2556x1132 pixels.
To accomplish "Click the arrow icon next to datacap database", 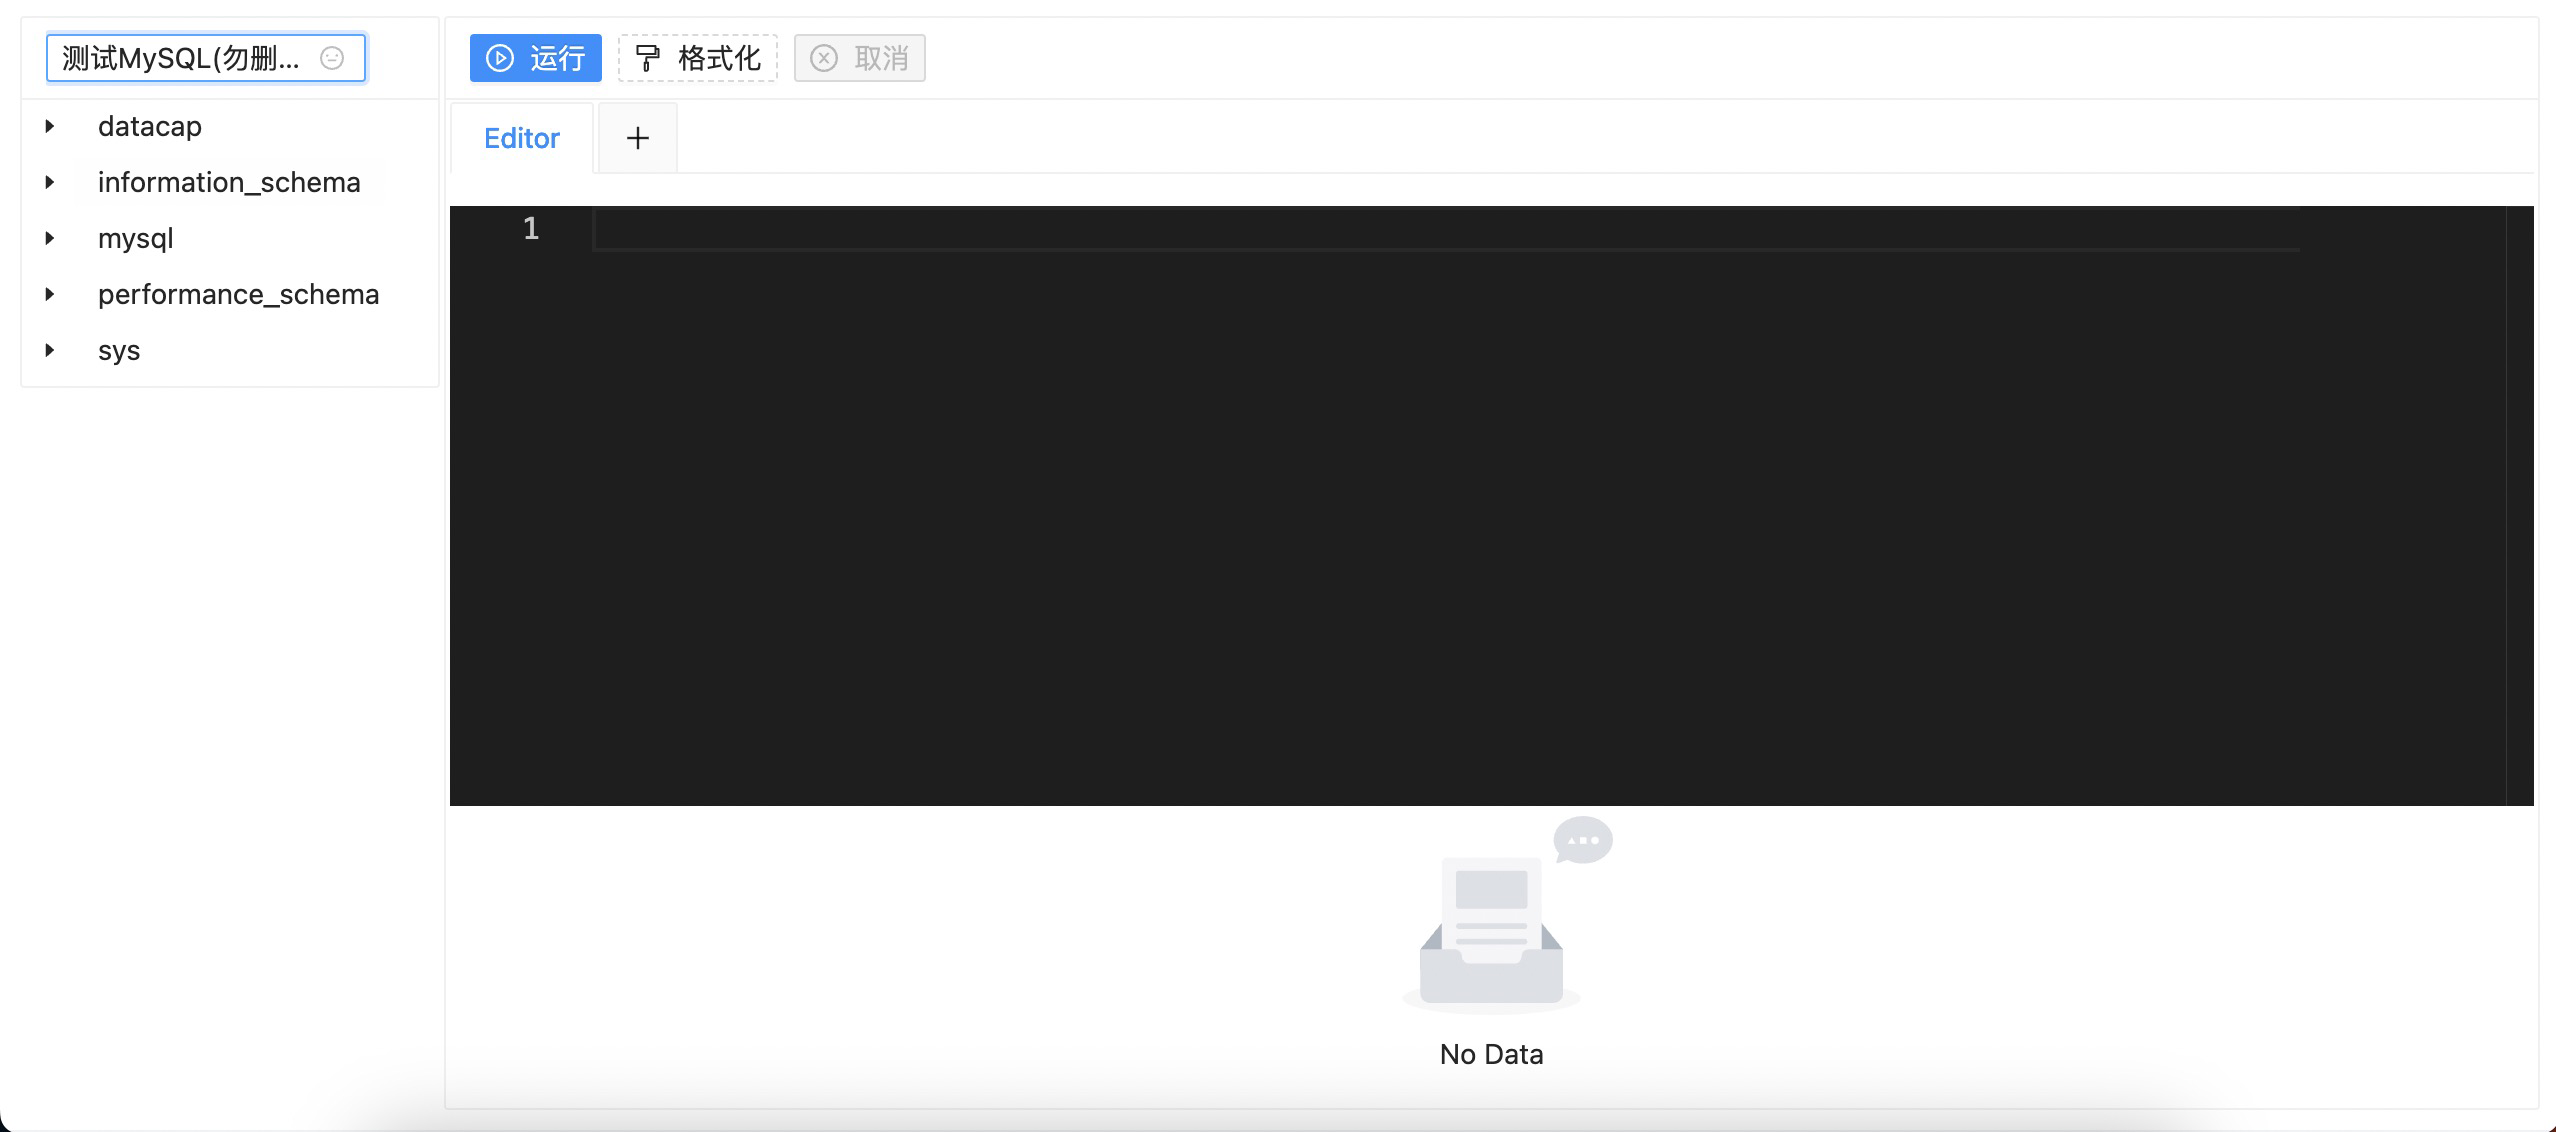I will pos(50,125).
